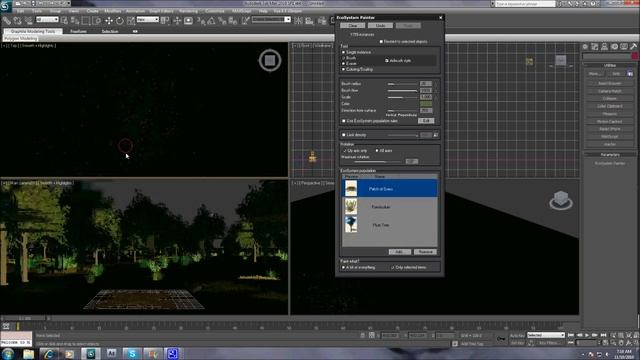The width and height of the screenshot is (640, 360).
Task: Click the Reset XForm utility button
Action: [x=610, y=129]
